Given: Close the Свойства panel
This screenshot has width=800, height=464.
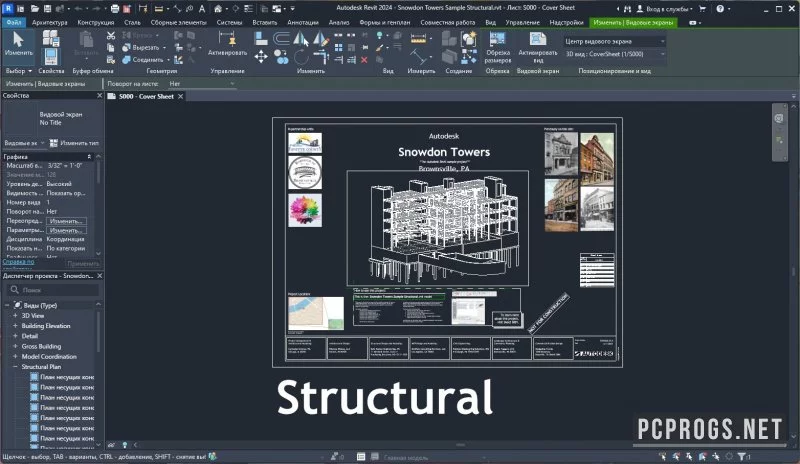Looking at the screenshot, I should tap(99, 95).
